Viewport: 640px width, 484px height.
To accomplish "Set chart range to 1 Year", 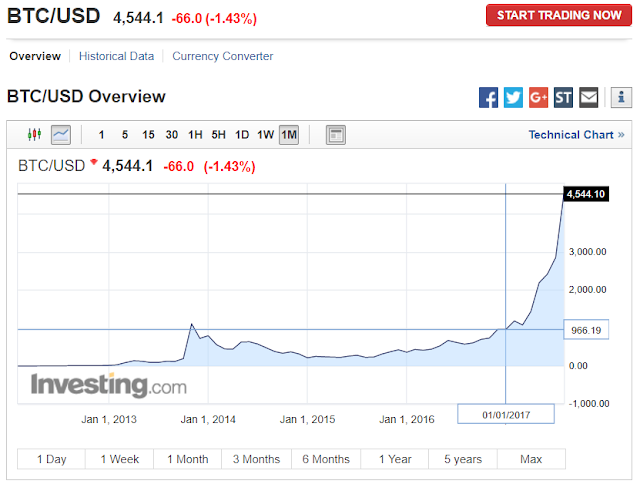I will [395, 459].
